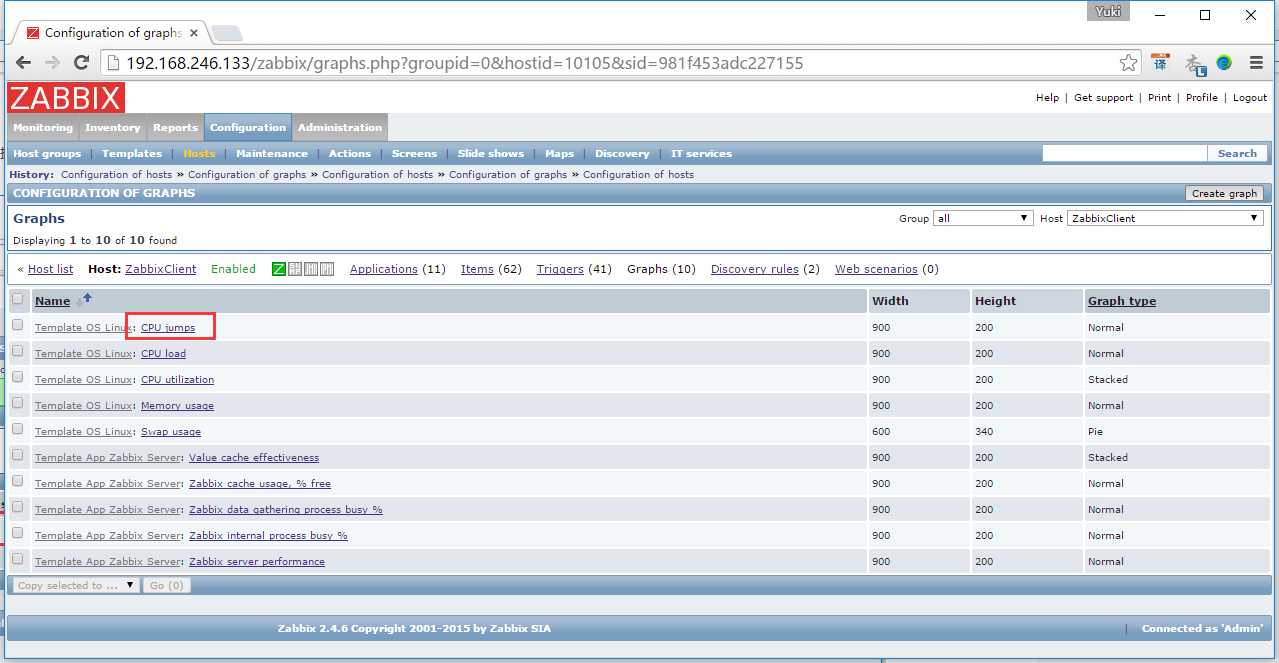Open the translate extension icon
1279x663 pixels.
(x=1160, y=62)
